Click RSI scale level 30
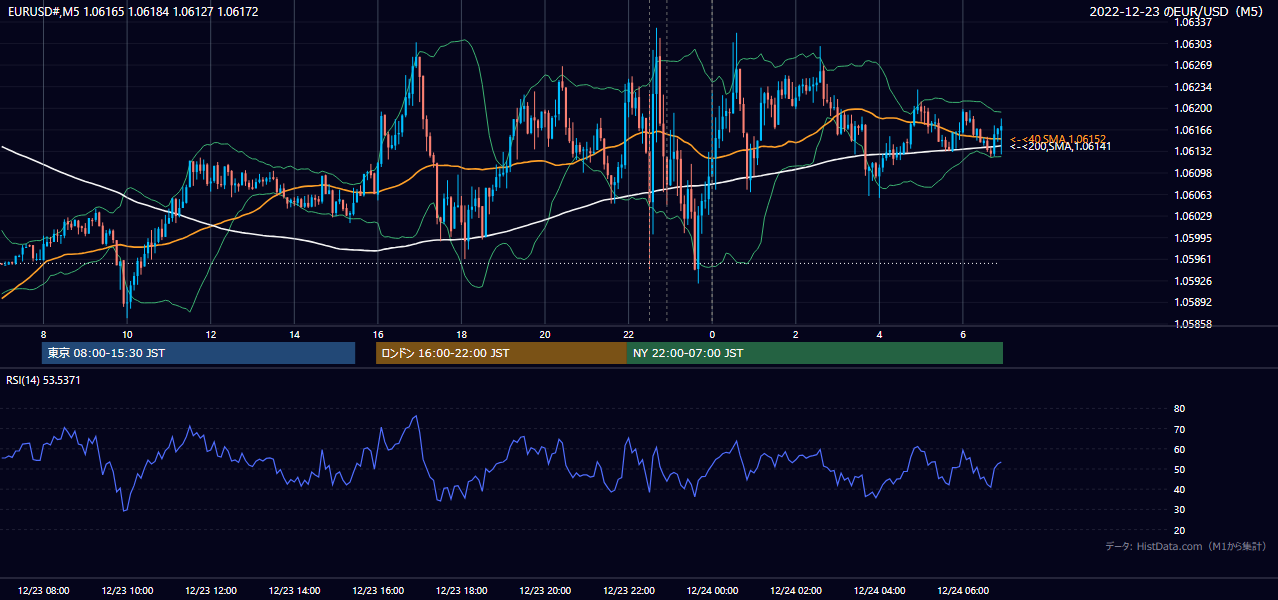Screen dimensions: 1278x600 coord(1179,510)
